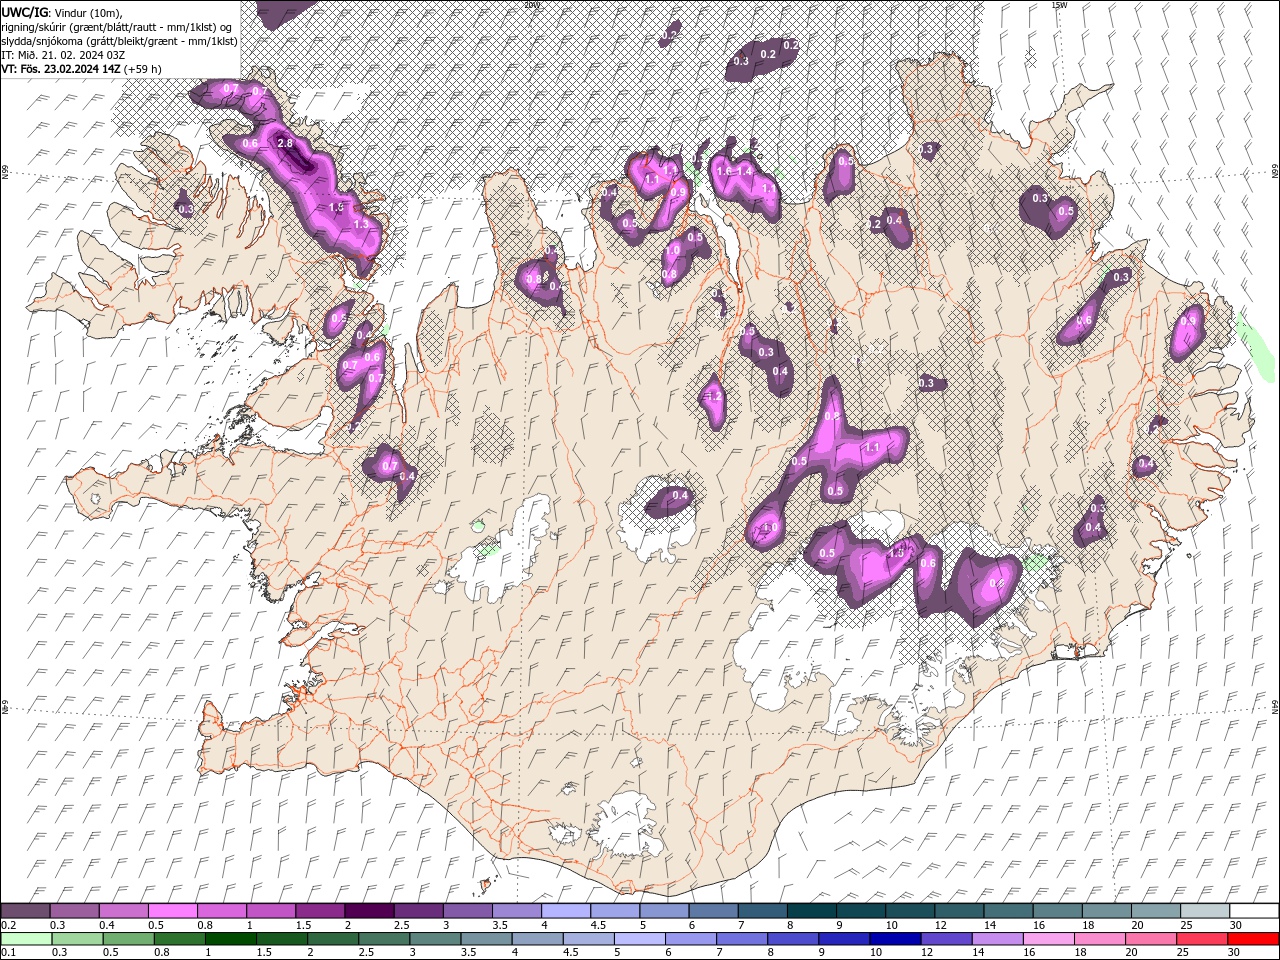Click the 3 grey-green rain legend swatch
Viewport: 1280px width, 960px height.
click(434, 939)
